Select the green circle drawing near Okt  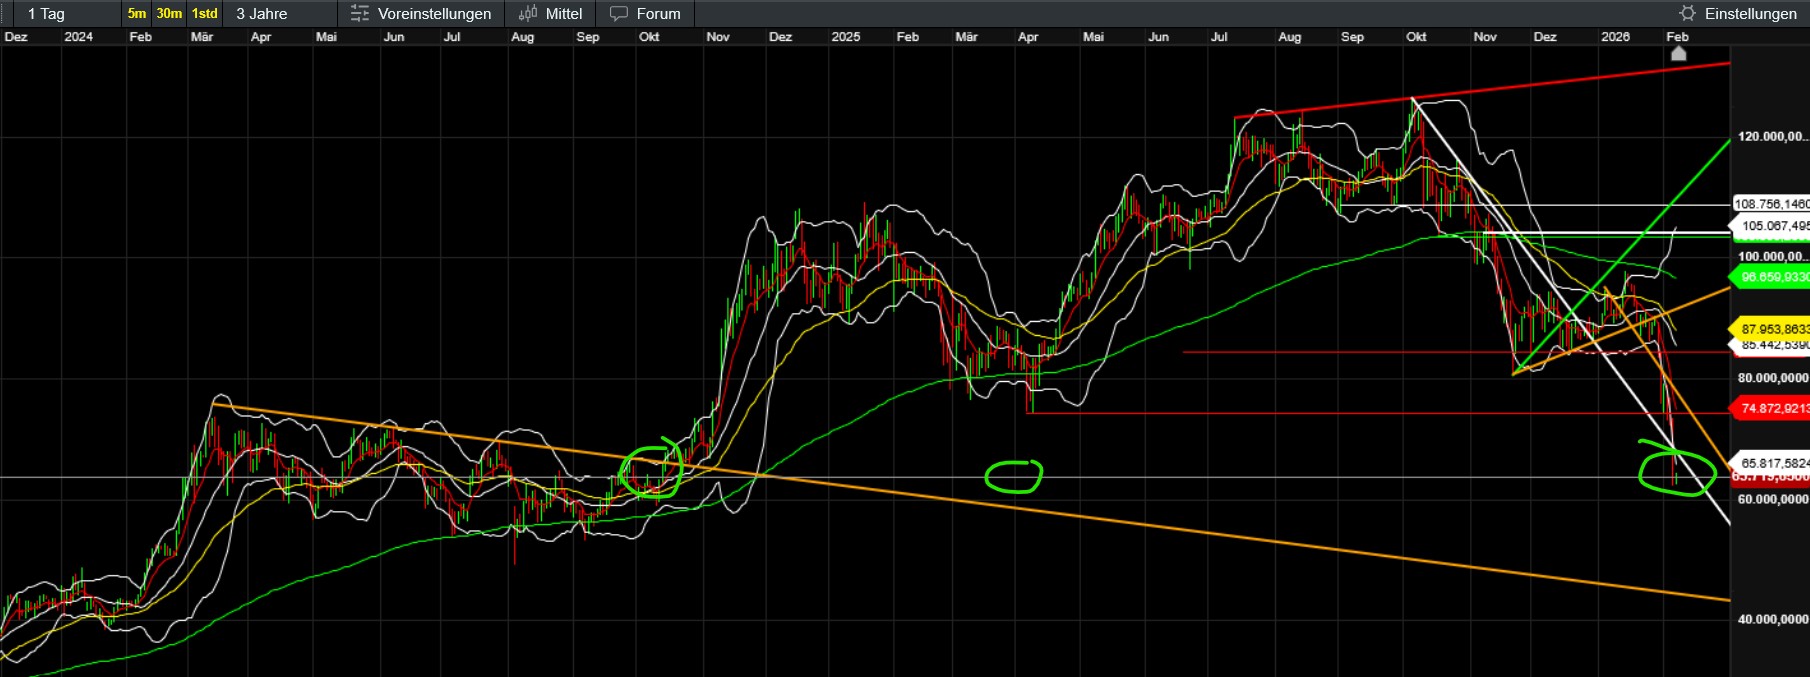[651, 470]
